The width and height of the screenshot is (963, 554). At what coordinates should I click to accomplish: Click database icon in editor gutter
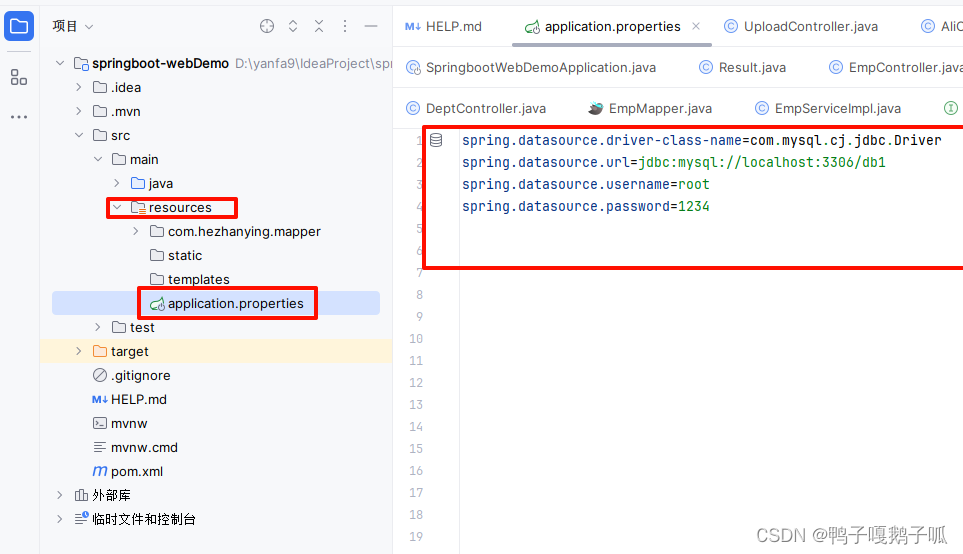click(x=436, y=141)
